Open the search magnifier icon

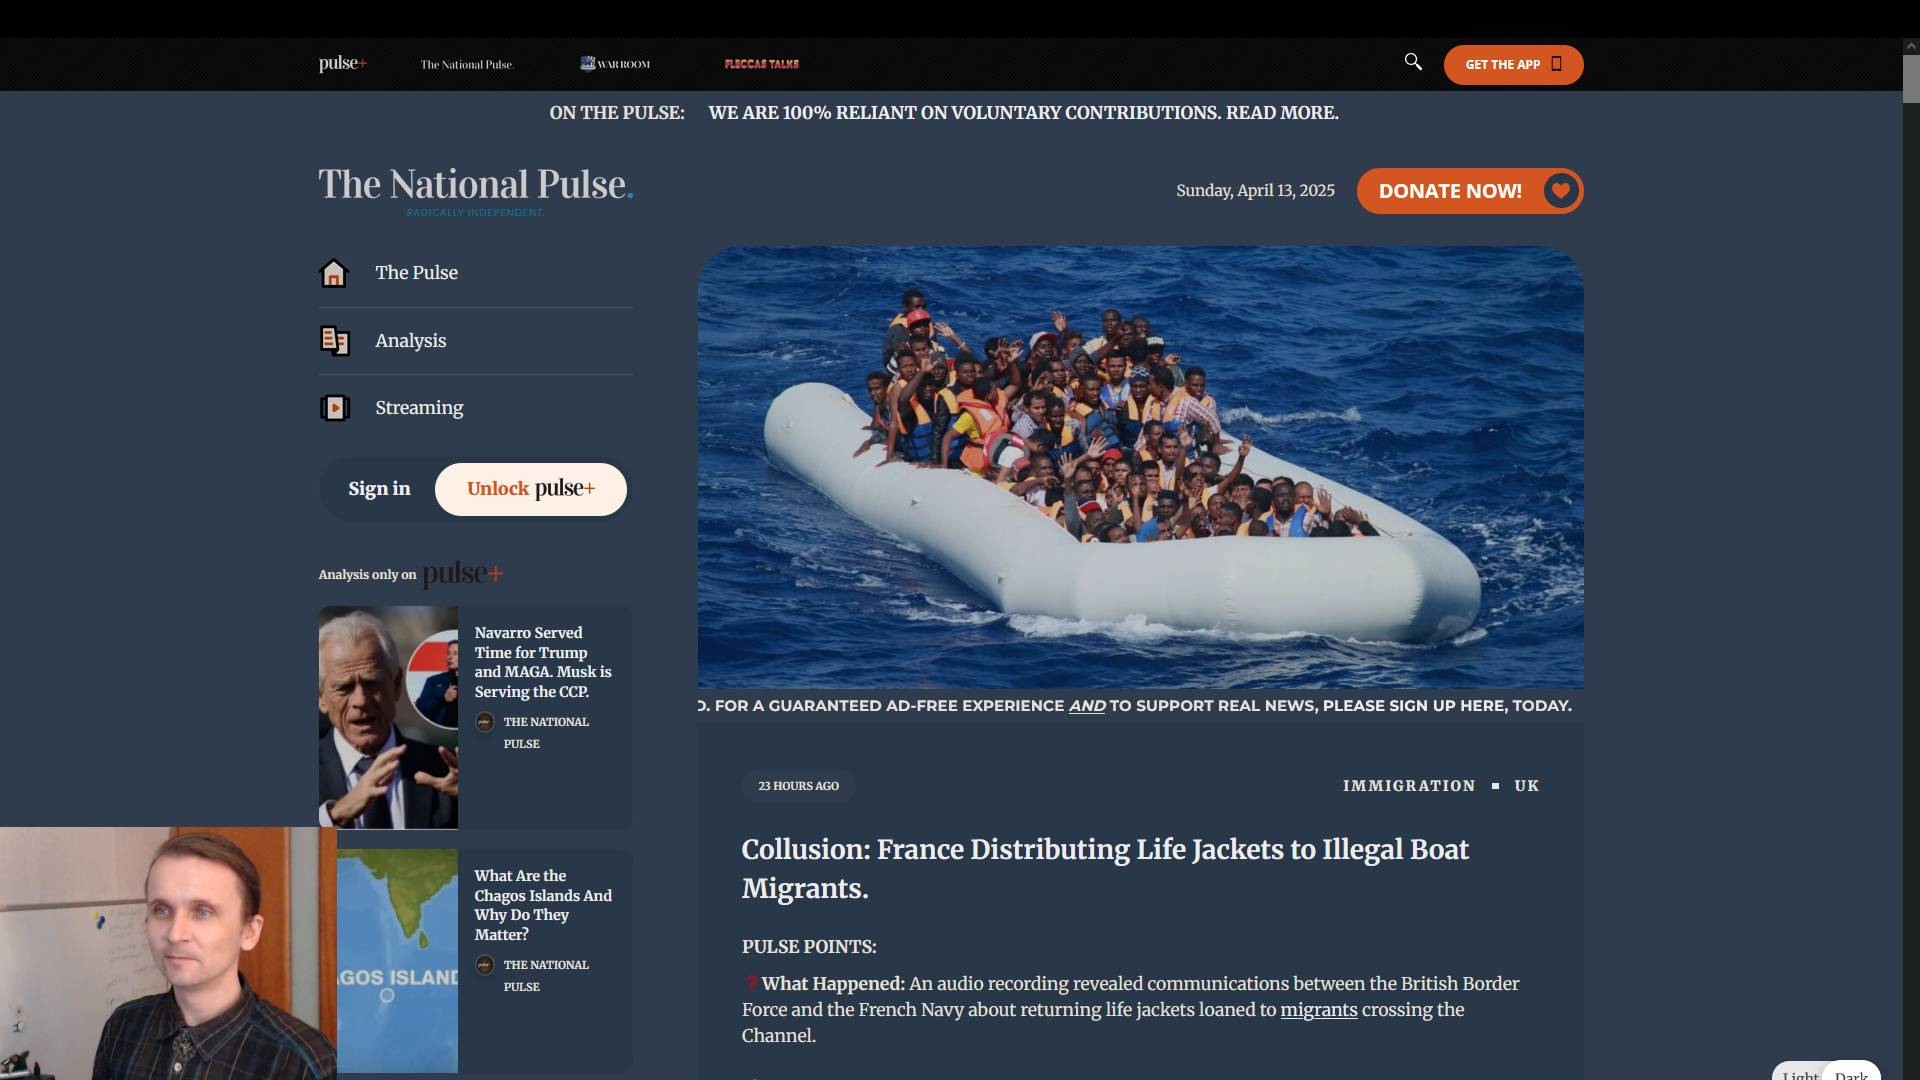pyautogui.click(x=1413, y=62)
